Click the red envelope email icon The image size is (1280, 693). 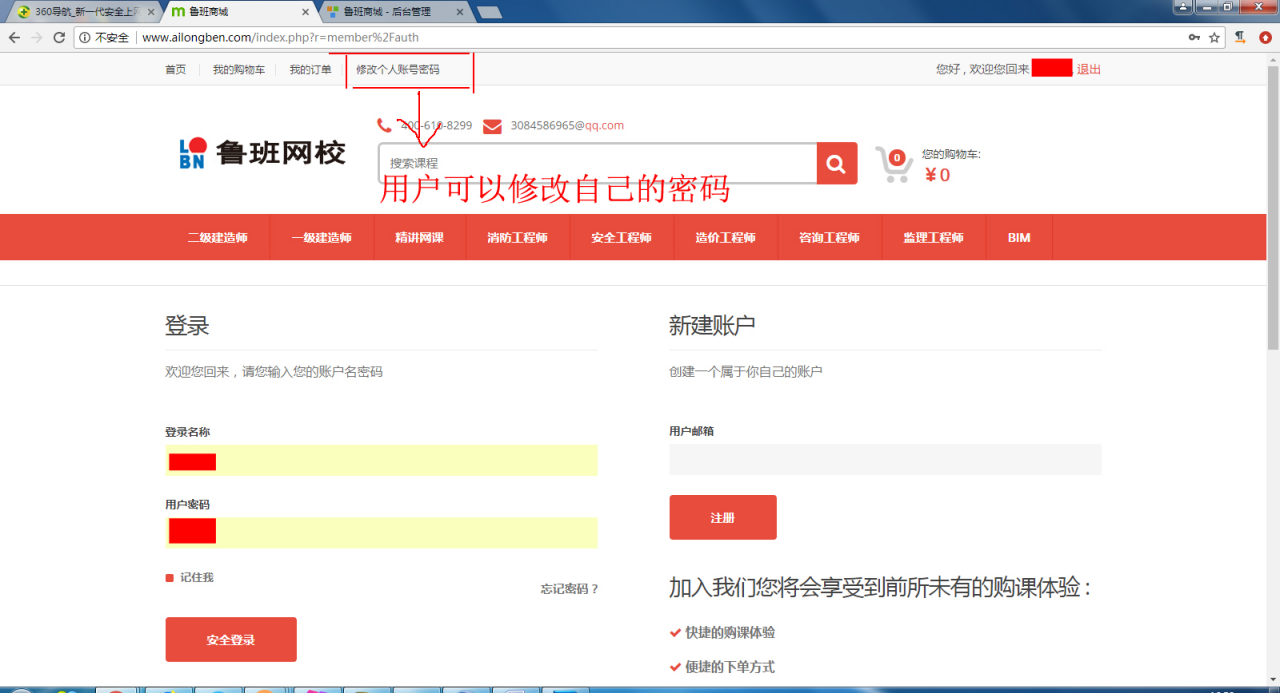click(x=492, y=126)
